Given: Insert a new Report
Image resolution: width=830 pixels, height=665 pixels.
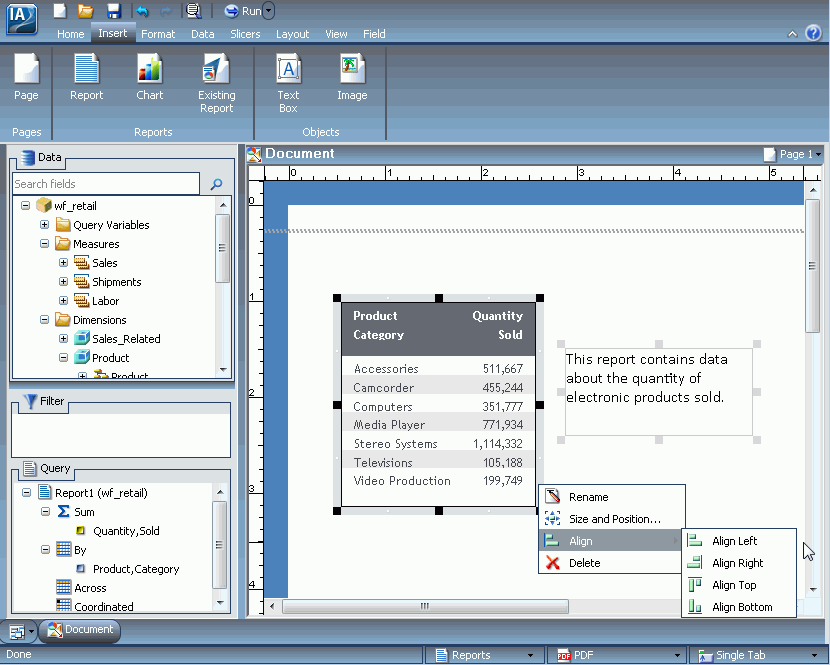Looking at the screenshot, I should tap(87, 77).
